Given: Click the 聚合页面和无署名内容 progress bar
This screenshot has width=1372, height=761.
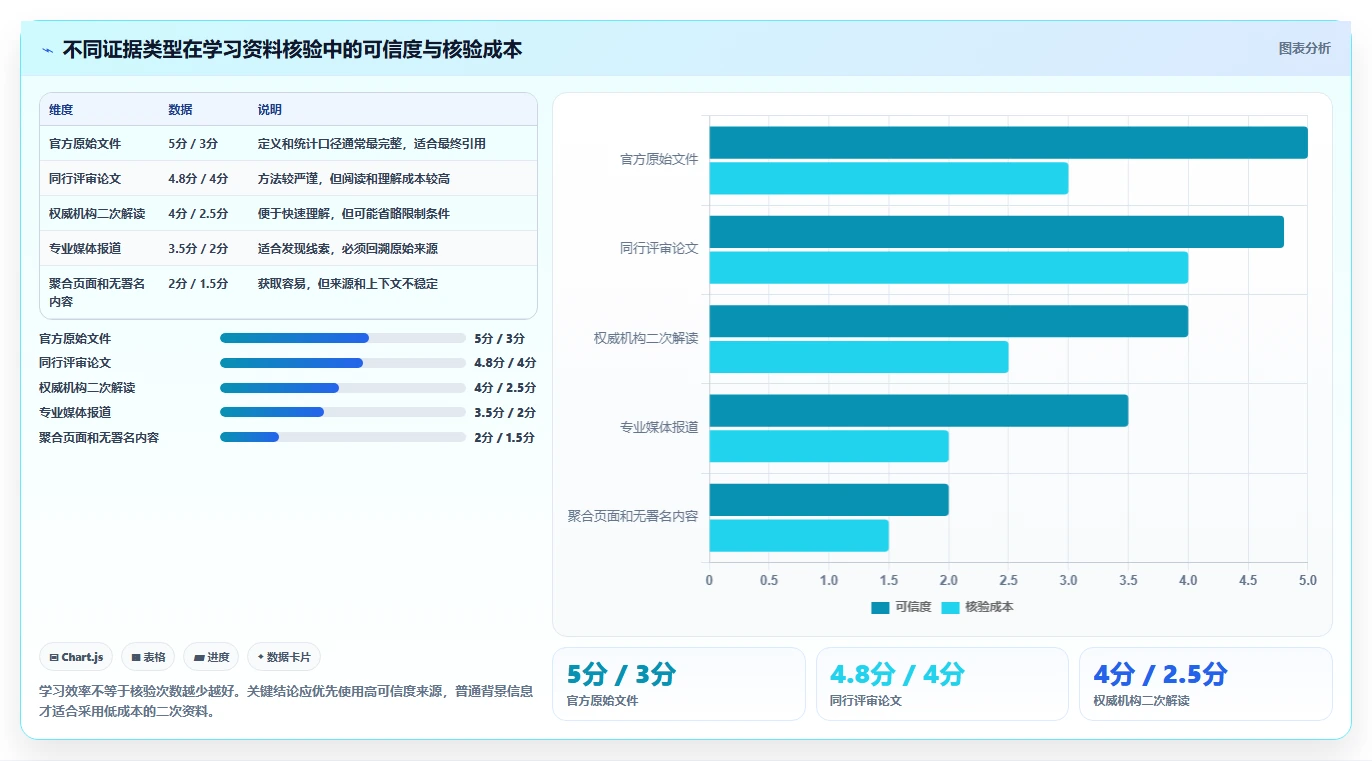Looking at the screenshot, I should point(343,437).
